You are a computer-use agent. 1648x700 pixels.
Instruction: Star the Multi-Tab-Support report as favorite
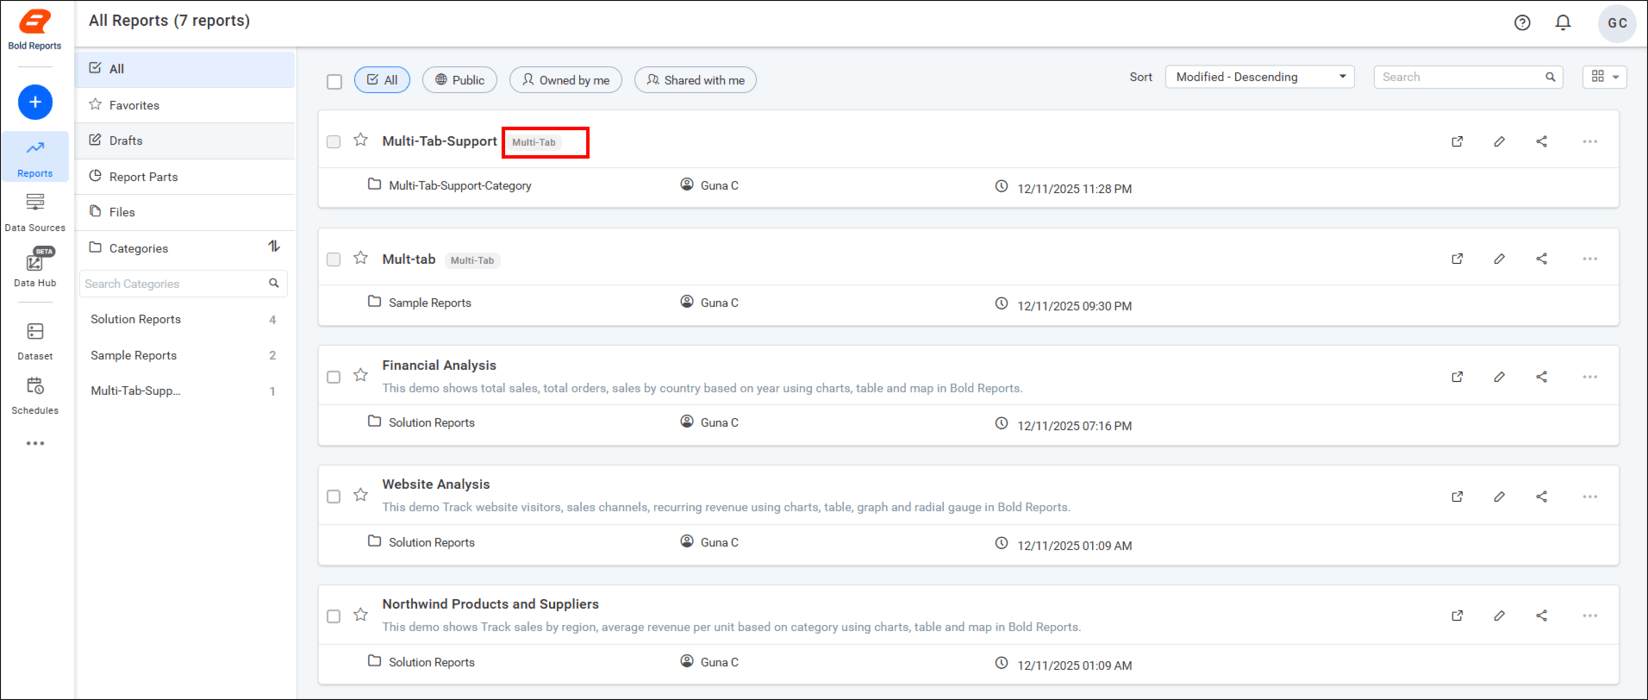[361, 141]
